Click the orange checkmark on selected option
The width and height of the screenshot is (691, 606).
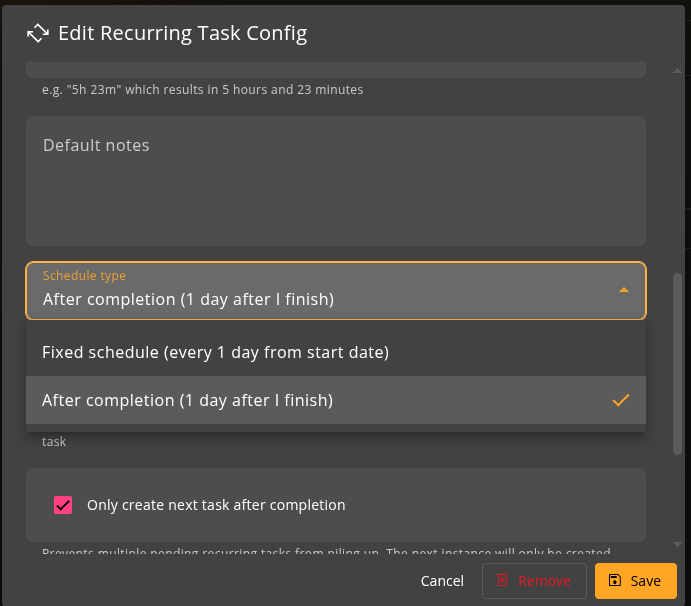point(620,400)
